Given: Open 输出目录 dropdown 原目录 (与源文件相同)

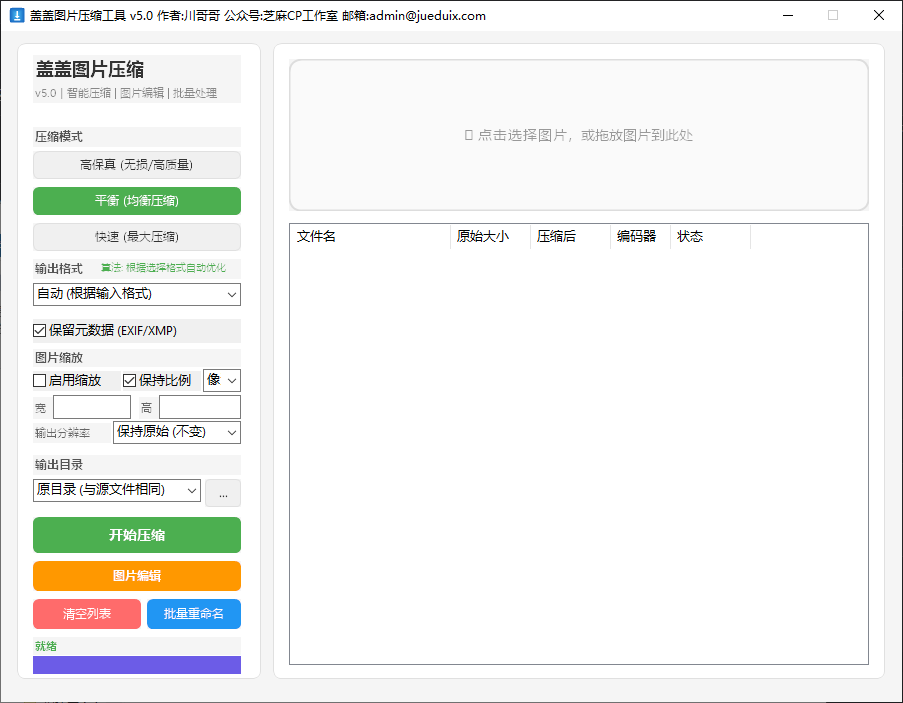Looking at the screenshot, I should (117, 491).
